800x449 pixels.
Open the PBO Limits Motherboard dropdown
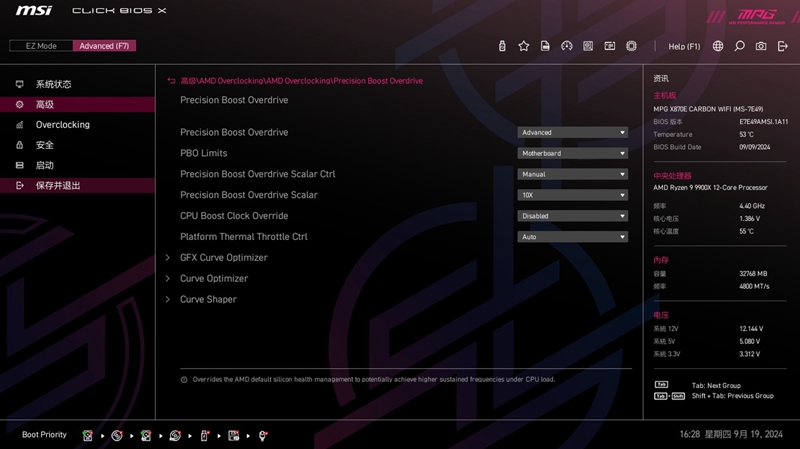point(572,153)
